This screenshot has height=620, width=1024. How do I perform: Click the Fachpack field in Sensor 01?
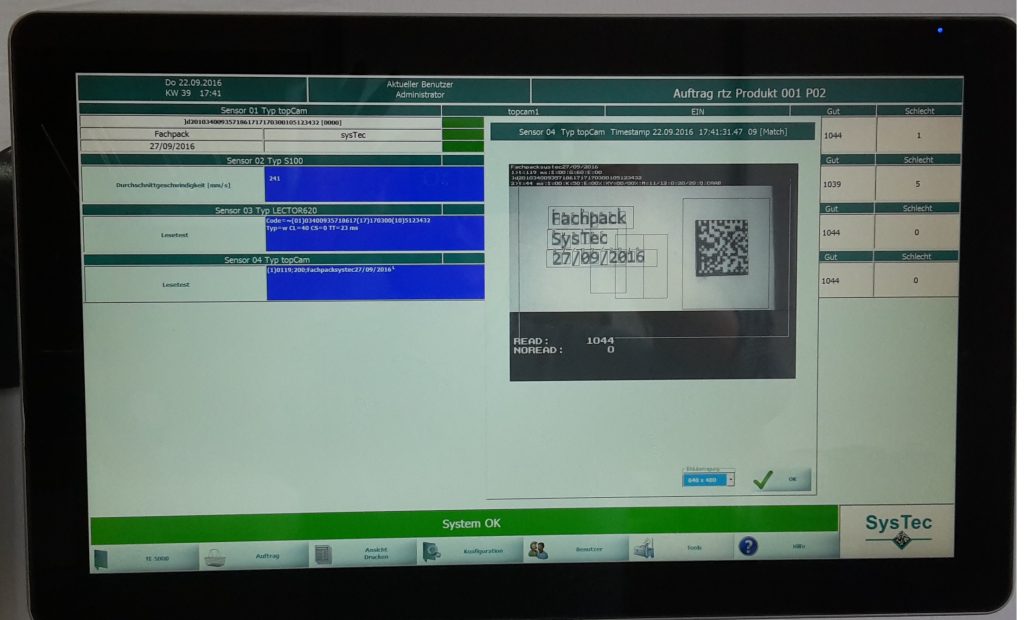click(x=171, y=134)
